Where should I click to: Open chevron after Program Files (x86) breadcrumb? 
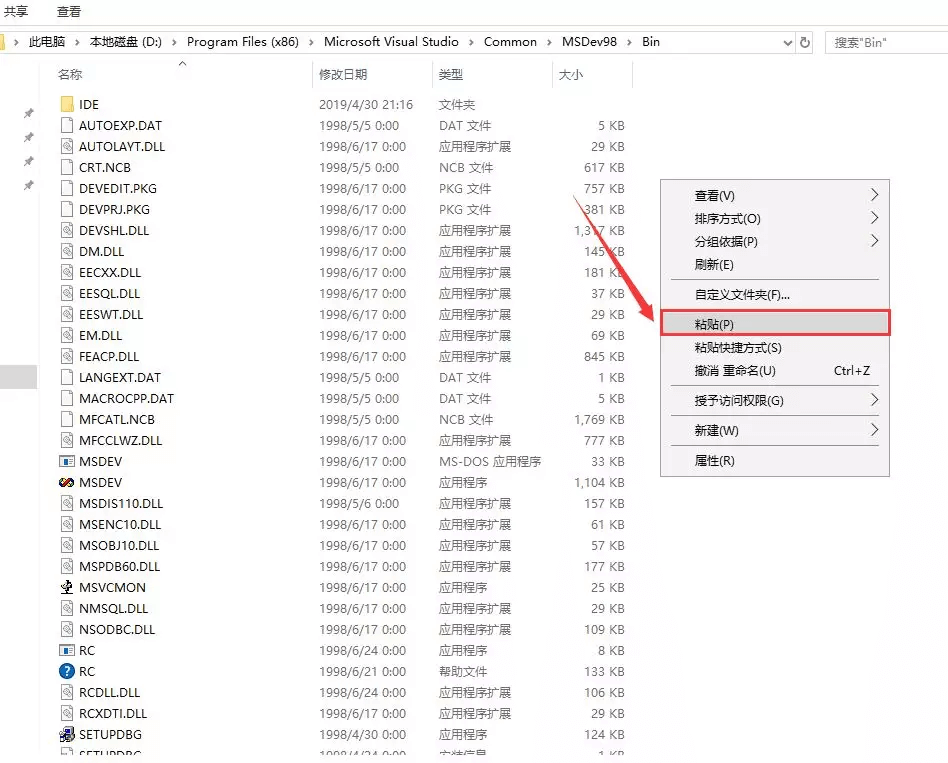tap(311, 42)
